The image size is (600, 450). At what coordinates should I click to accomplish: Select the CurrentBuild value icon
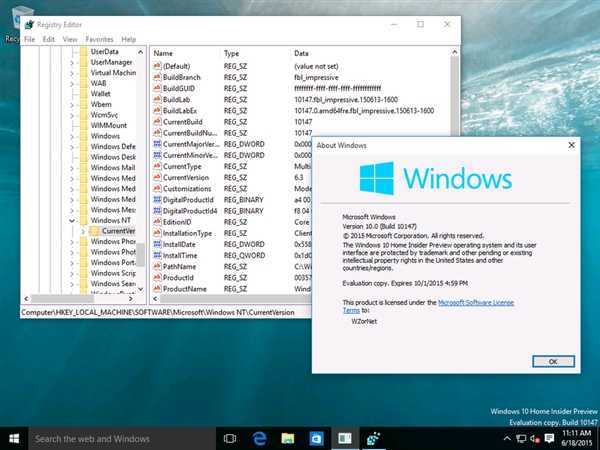click(157, 122)
